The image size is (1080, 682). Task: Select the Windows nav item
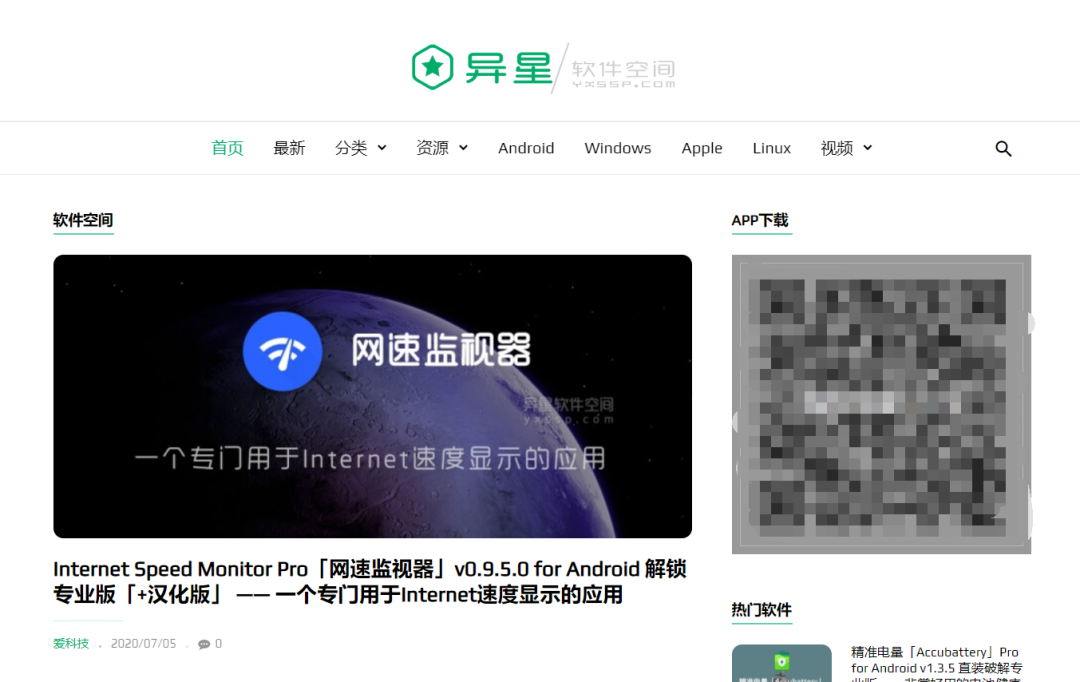(x=618, y=148)
